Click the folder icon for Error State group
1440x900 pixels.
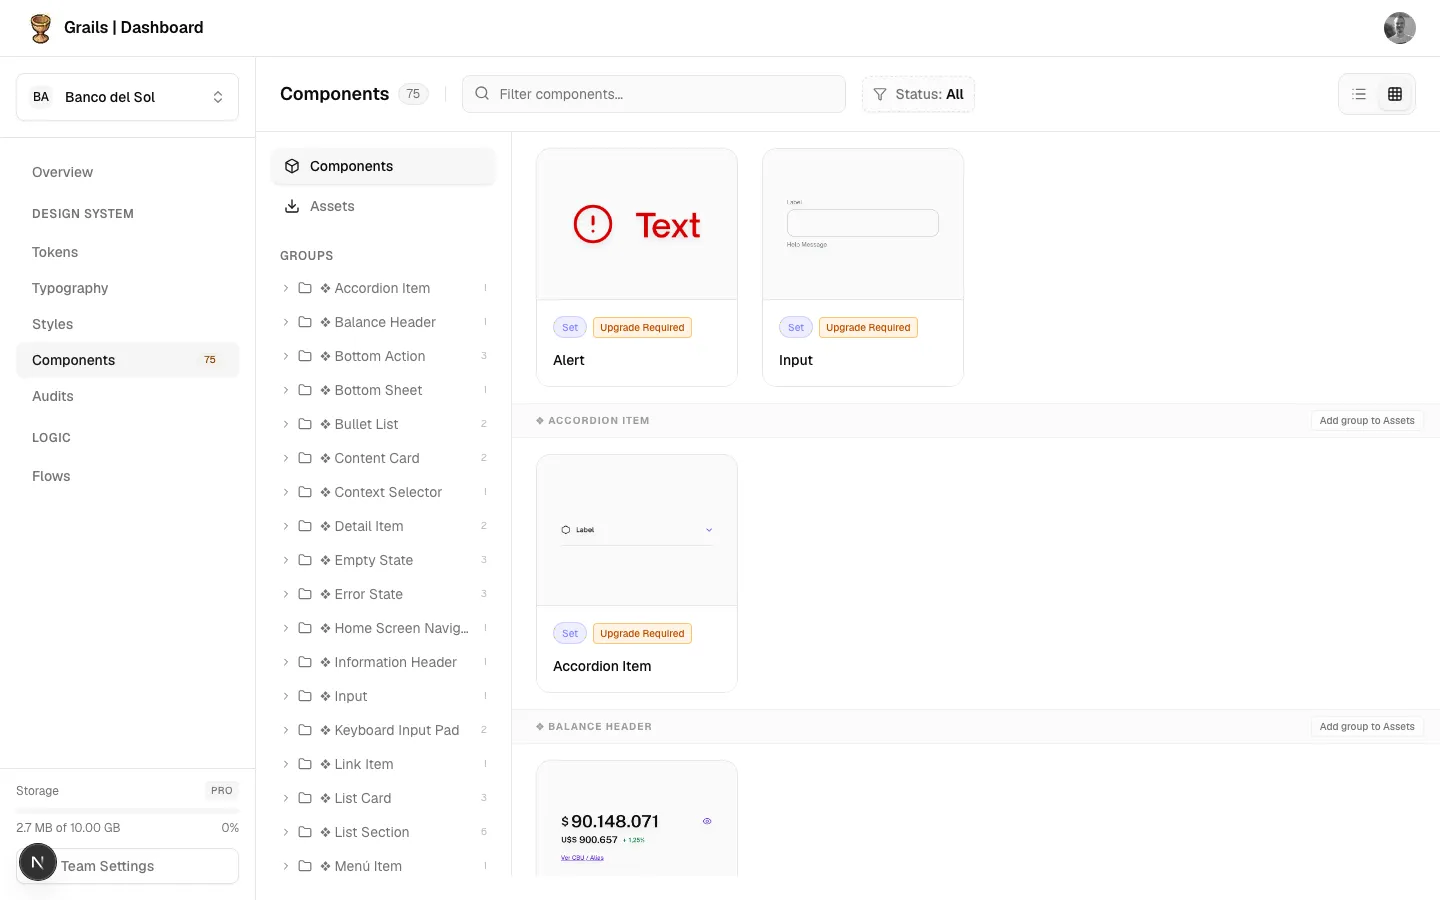click(305, 594)
